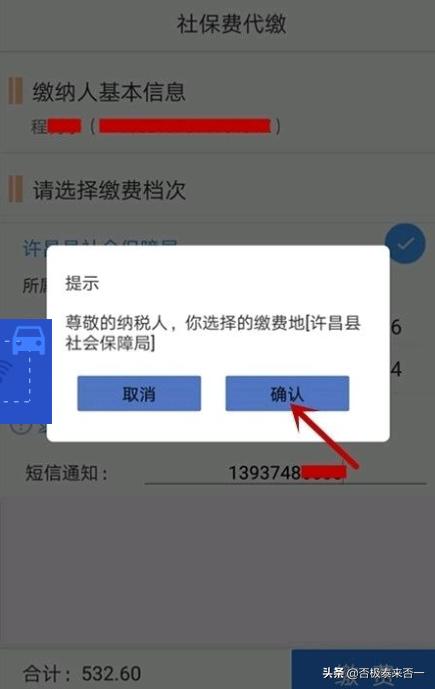The image size is (435, 689).
Task: Click the 取消 cancel button
Action: pyautogui.click(x=139, y=393)
